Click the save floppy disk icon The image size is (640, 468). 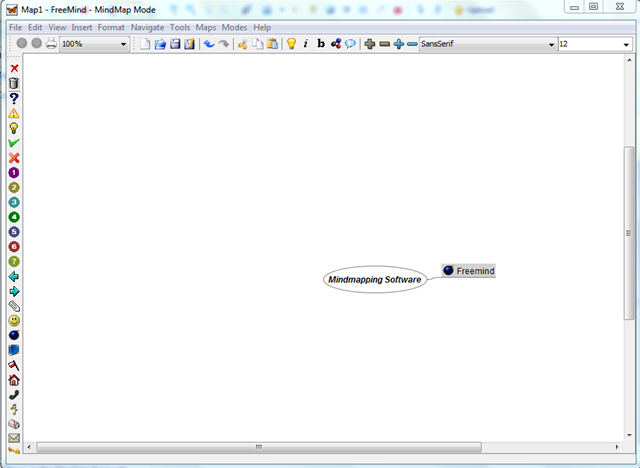coord(175,44)
